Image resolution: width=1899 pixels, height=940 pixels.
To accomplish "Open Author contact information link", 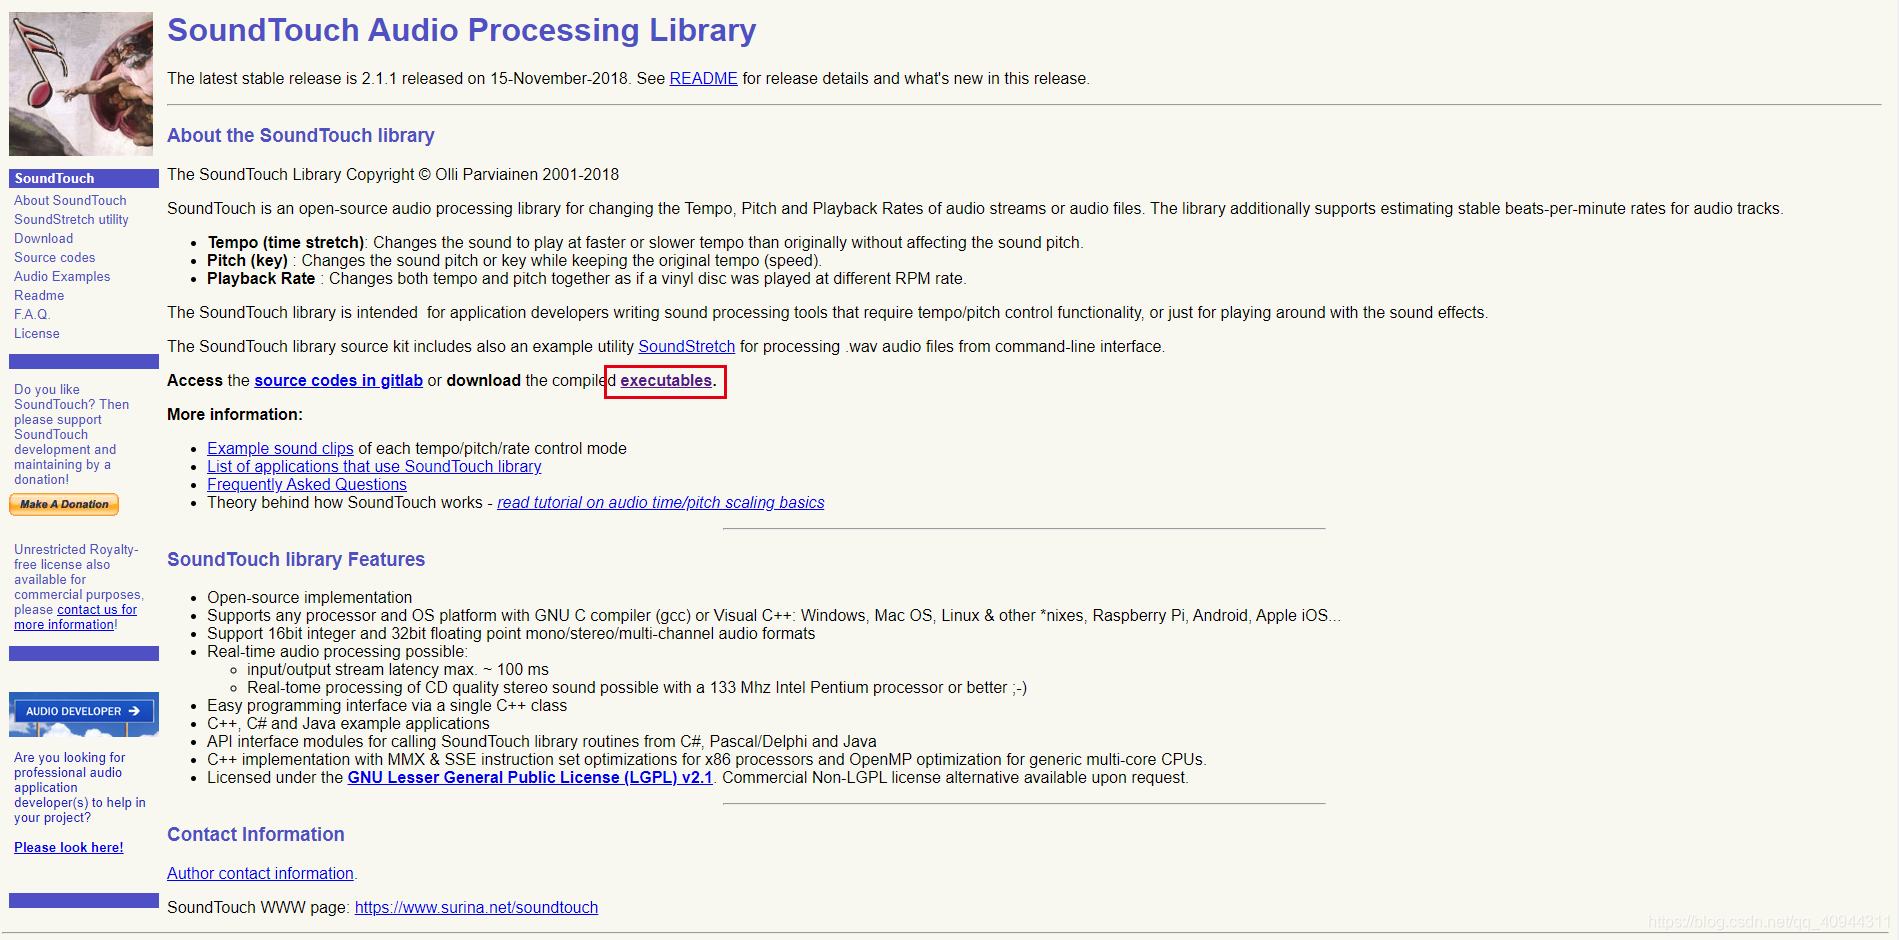I will click(260, 874).
